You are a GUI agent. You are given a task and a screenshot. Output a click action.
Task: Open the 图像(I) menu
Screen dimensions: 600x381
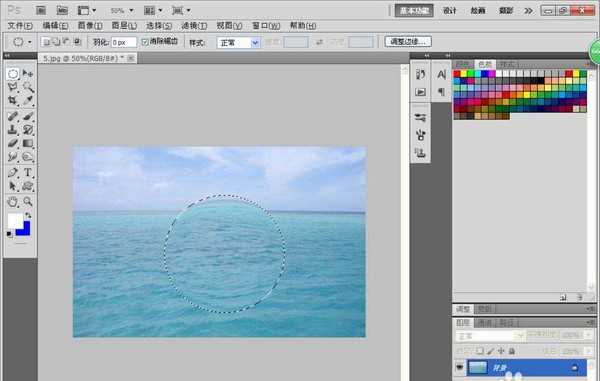point(90,26)
